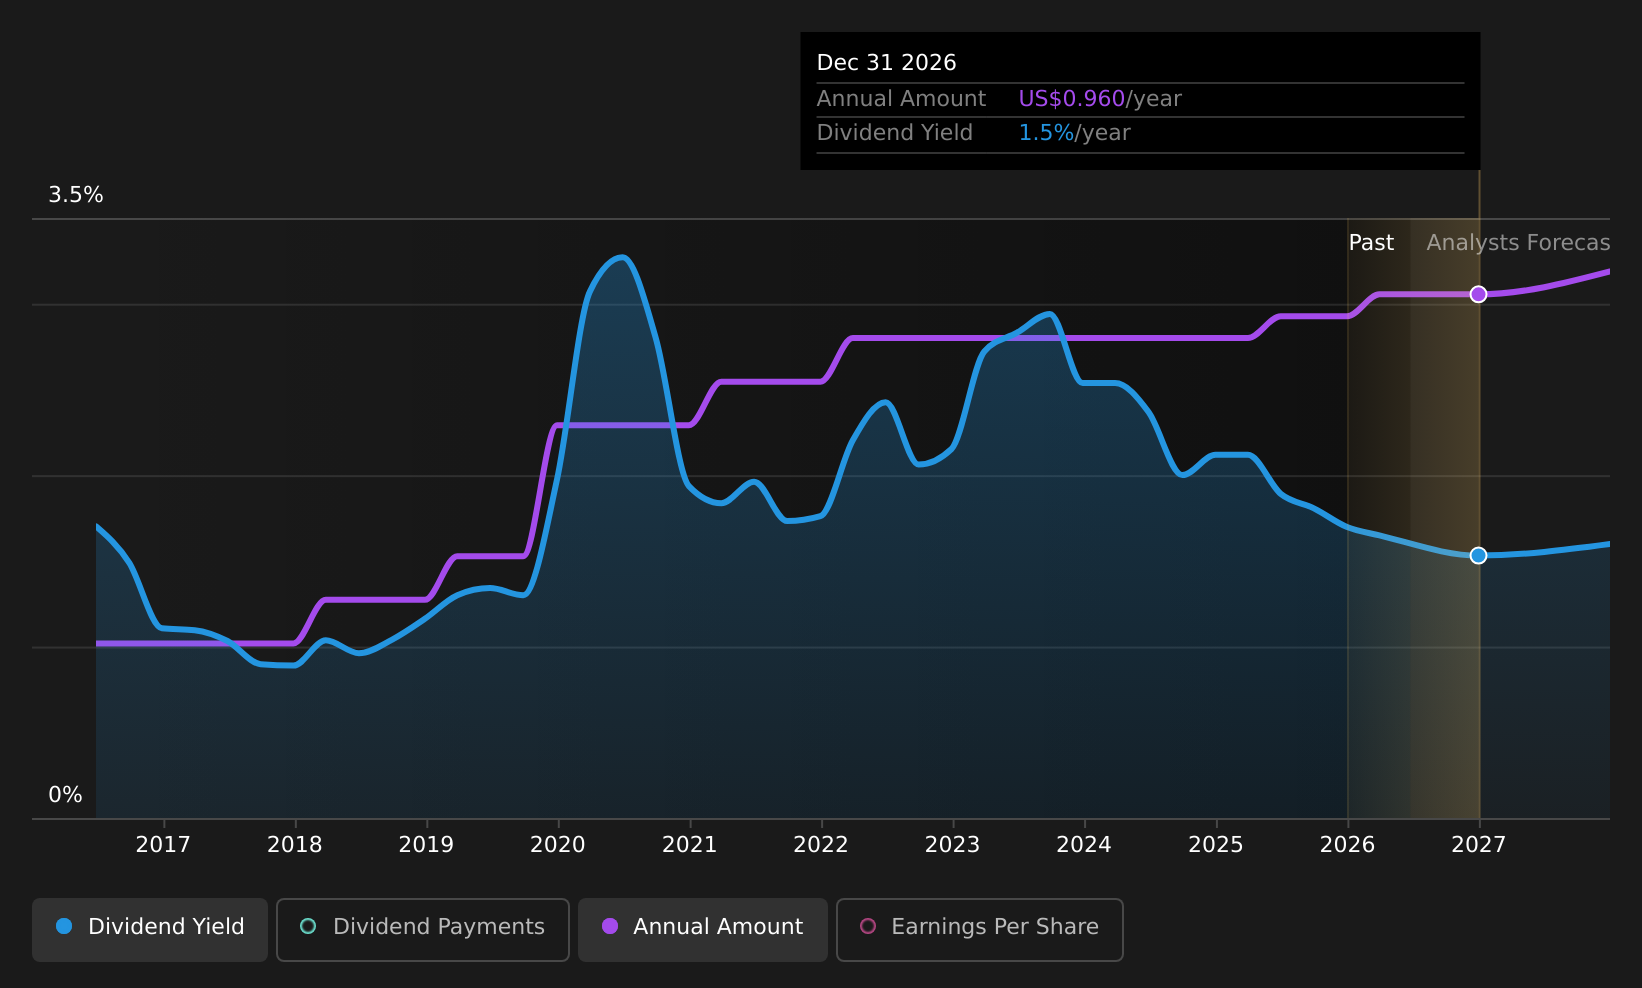Click the 2019 x-axis year label
Screen dimensions: 1642x988
pyautogui.click(x=426, y=845)
